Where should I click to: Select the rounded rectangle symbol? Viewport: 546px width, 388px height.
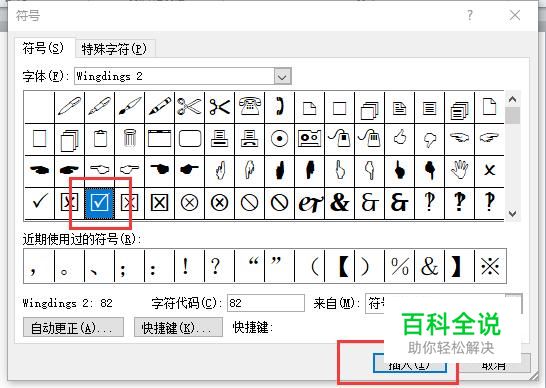pos(189,139)
